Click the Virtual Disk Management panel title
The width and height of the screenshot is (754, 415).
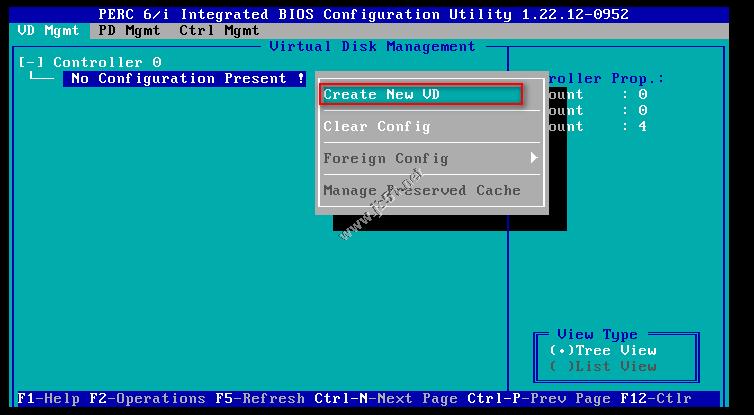point(372,46)
